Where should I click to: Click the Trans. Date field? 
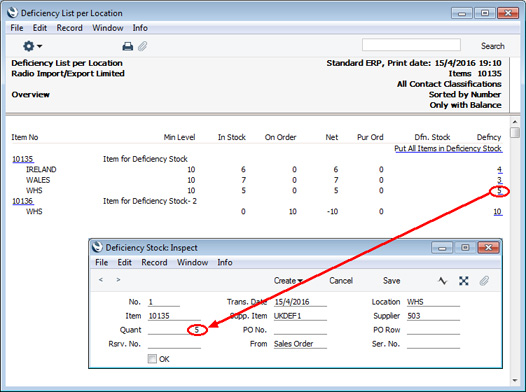coord(300,302)
